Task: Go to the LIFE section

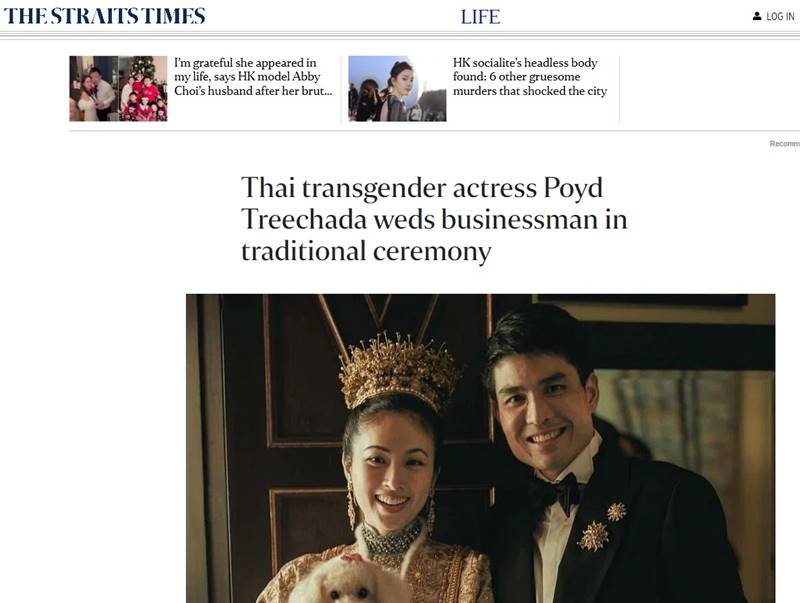Action: coord(480,17)
